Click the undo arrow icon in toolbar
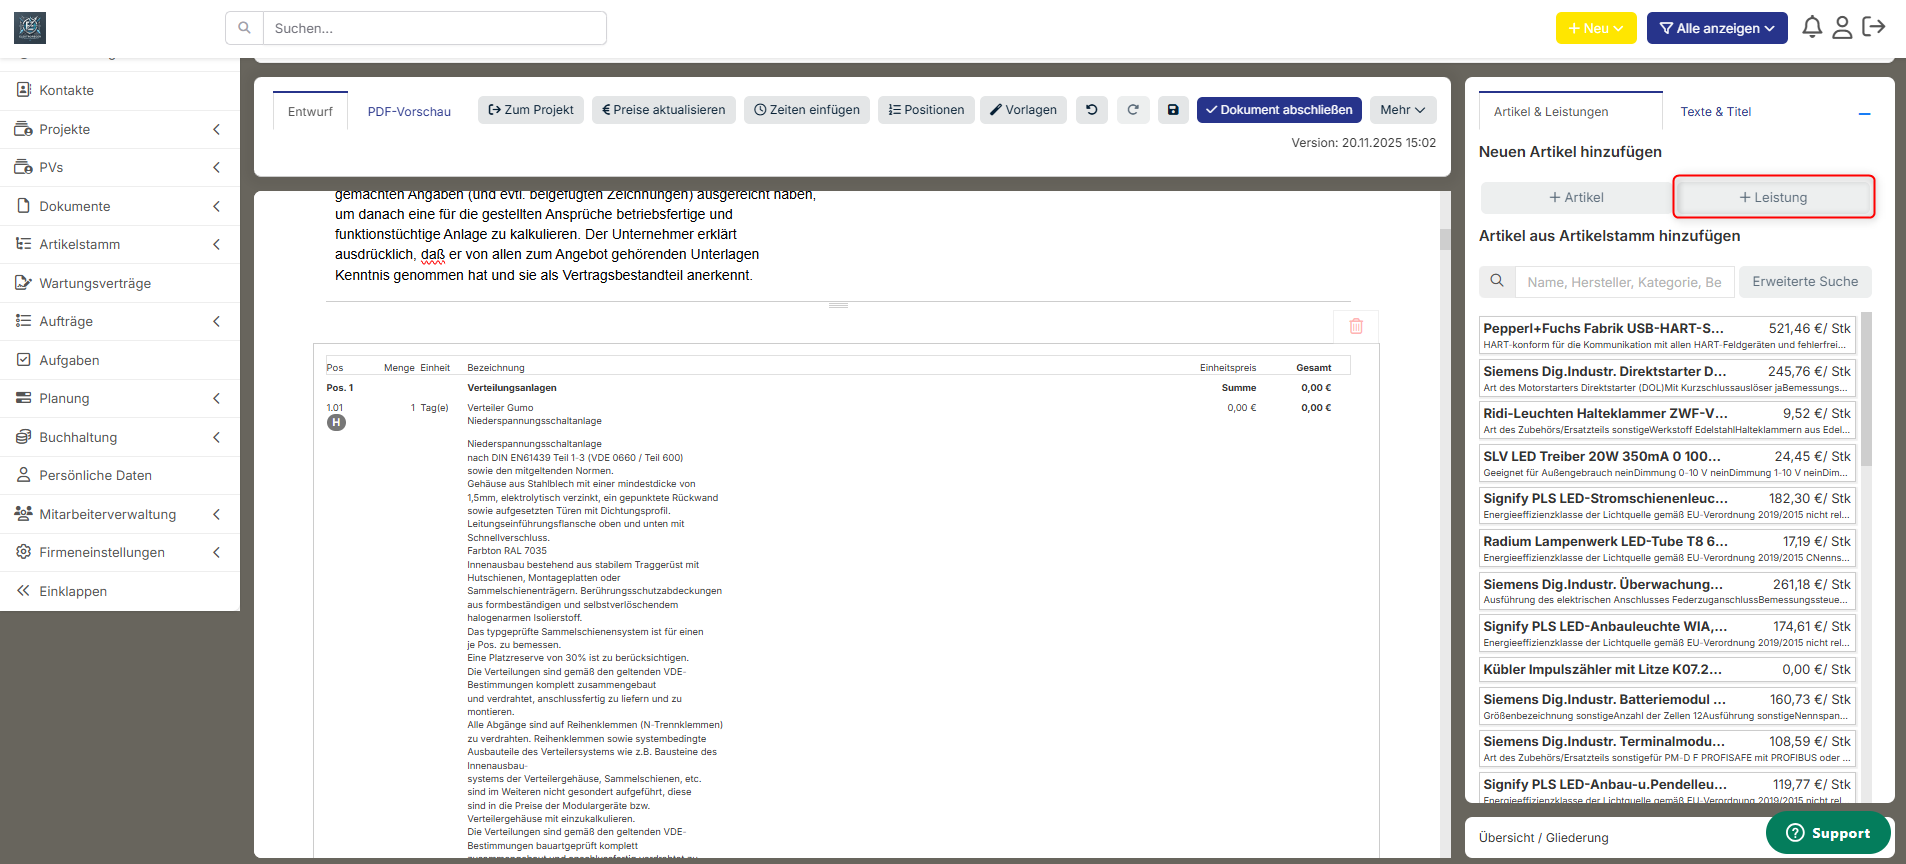Viewport: 1906px width, 864px height. (1091, 110)
